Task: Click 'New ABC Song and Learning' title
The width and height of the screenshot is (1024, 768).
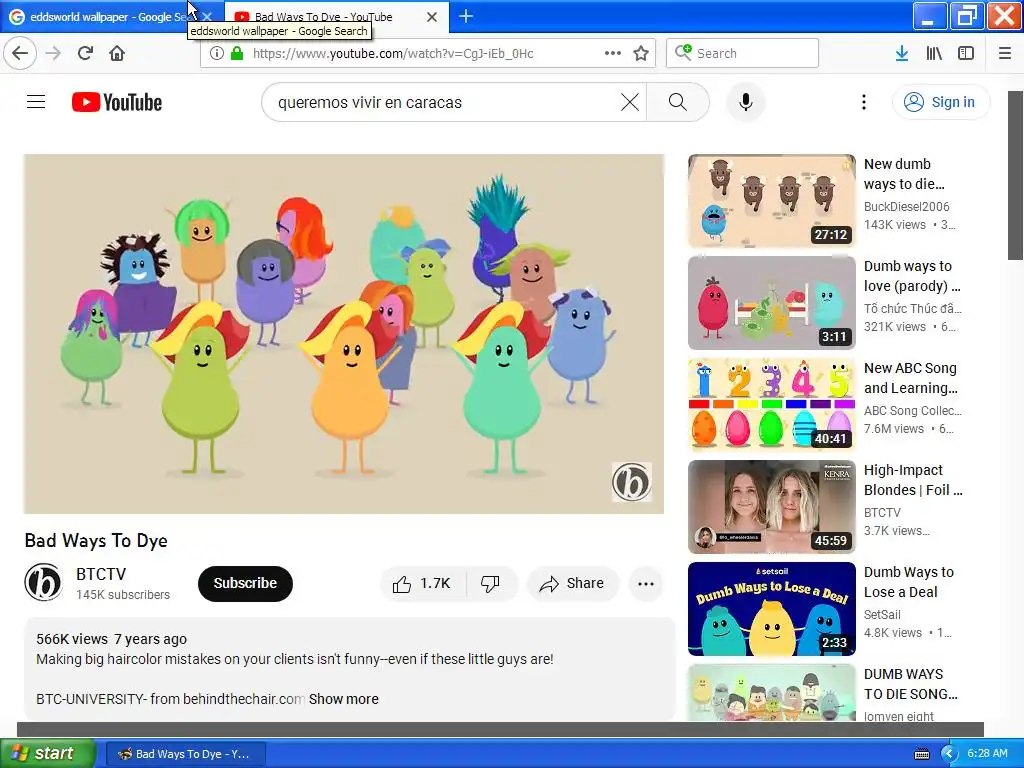Action: click(x=910, y=377)
